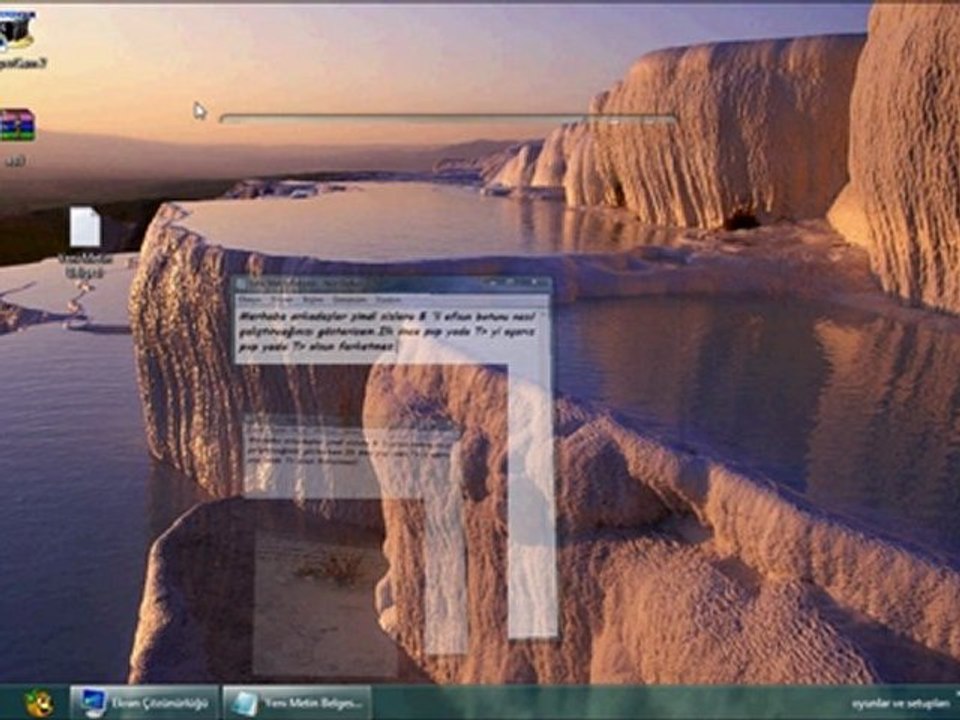Switch to Ekran Çözünürlüğü taskbar button

[x=144, y=703]
